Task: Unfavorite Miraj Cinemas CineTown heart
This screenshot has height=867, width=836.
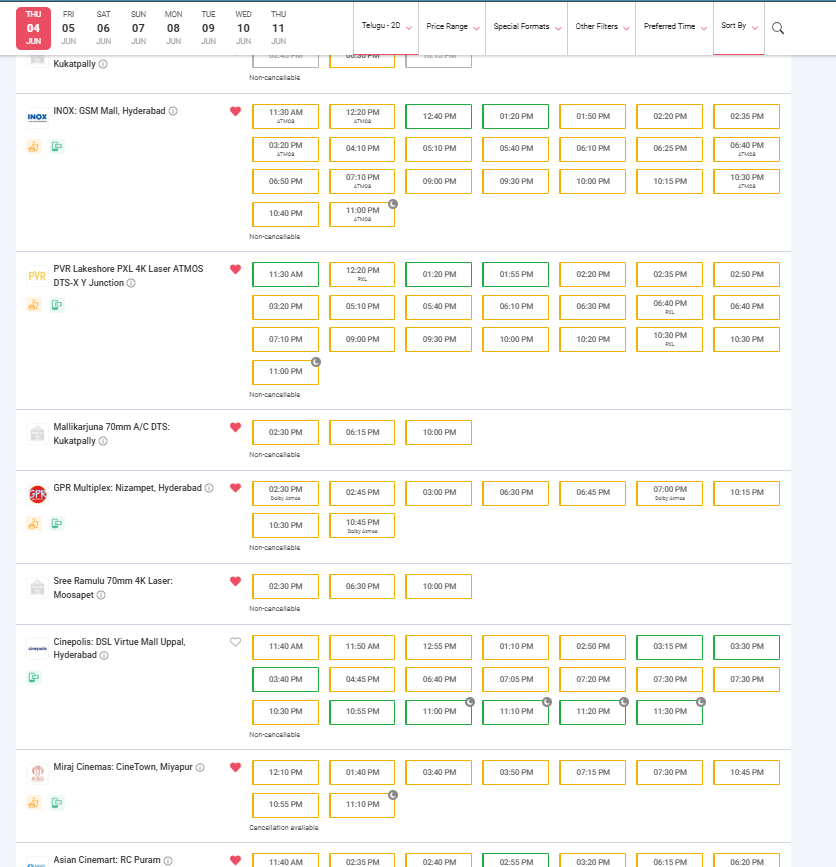Action: [236, 767]
